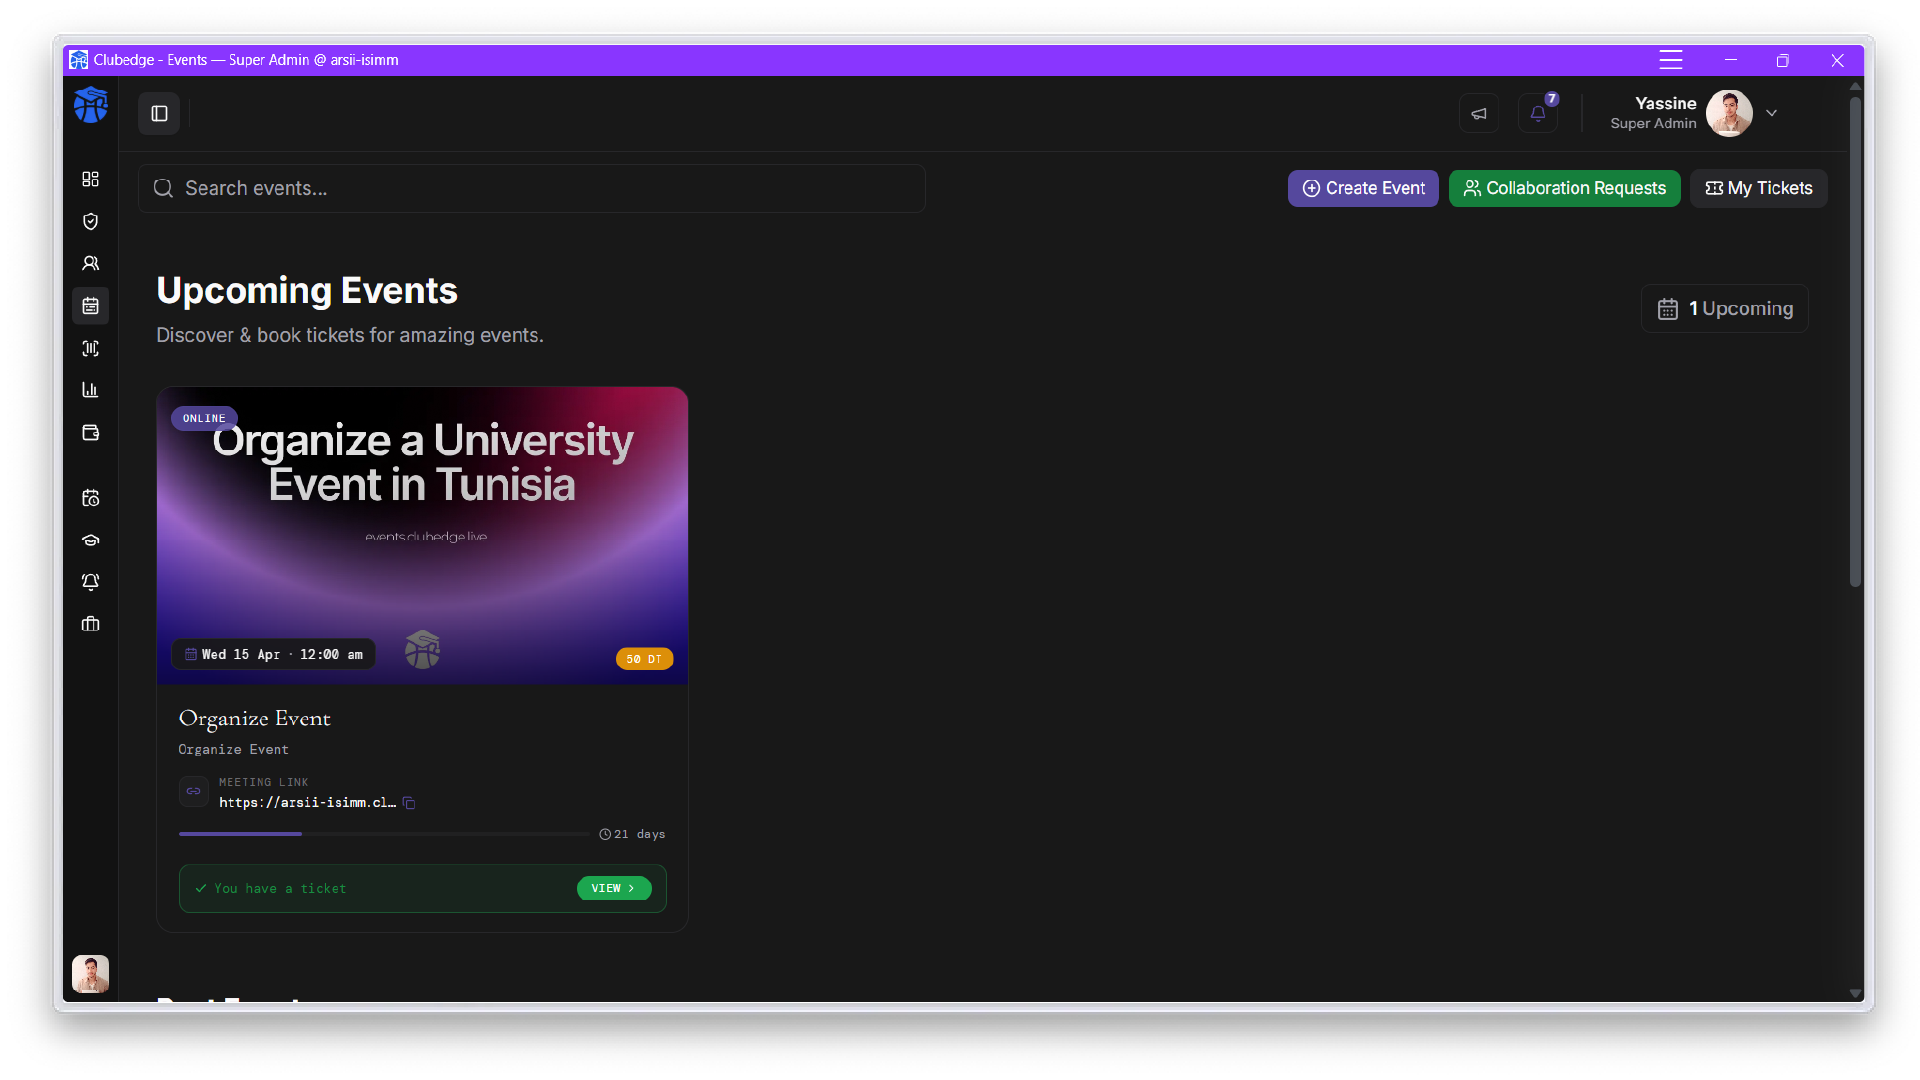Open the briefcase icon in sidebar

[x=91, y=624]
